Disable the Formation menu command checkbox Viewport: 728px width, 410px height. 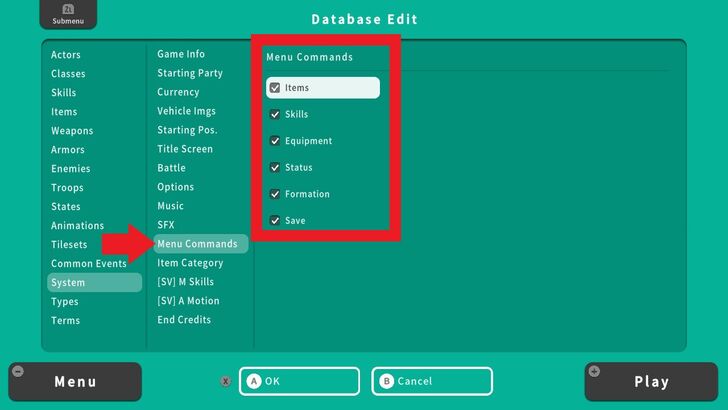point(275,194)
